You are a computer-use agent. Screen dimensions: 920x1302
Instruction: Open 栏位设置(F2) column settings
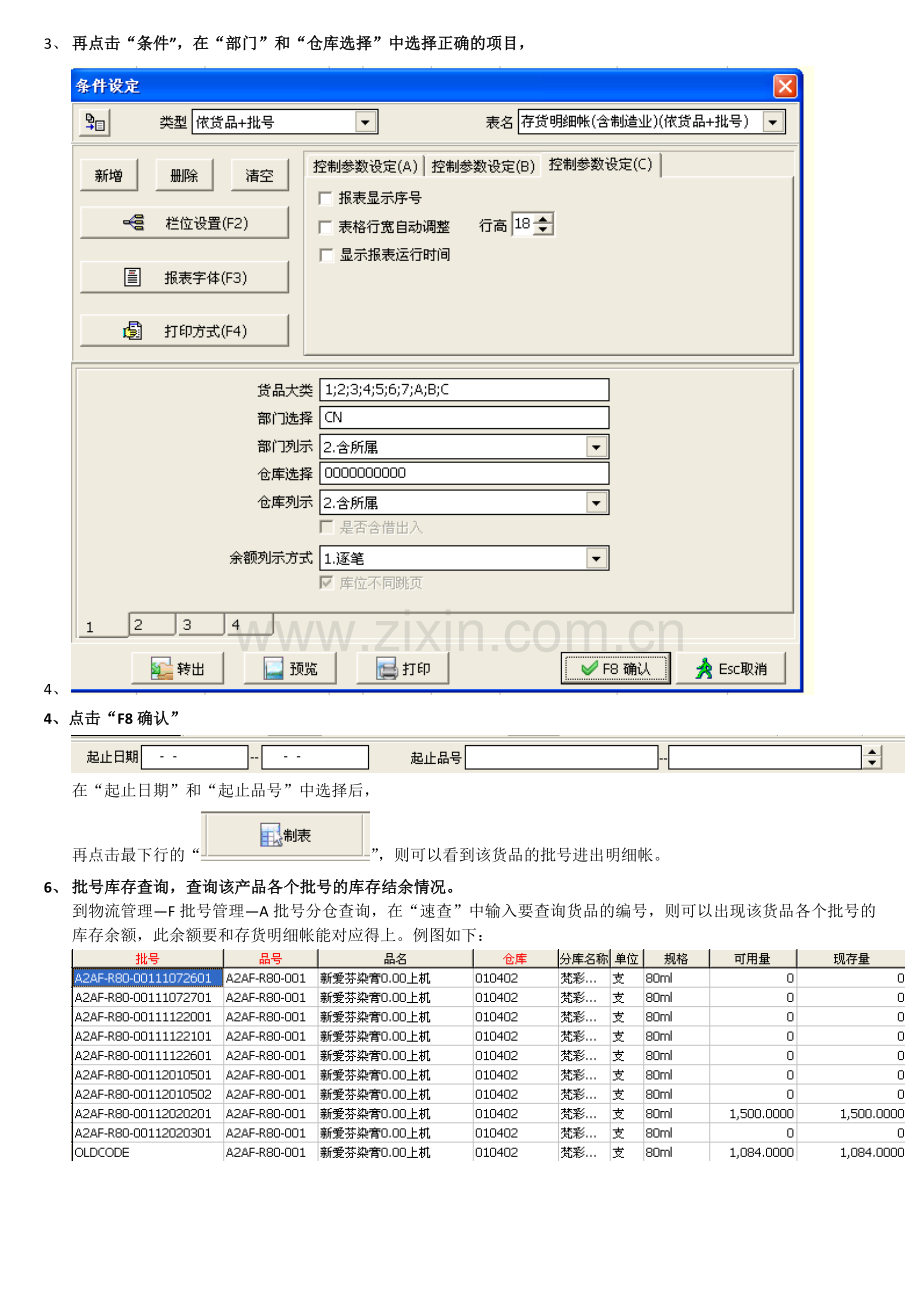coord(184,224)
